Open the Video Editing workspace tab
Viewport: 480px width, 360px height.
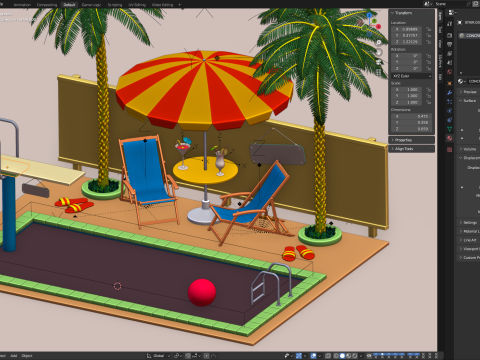(x=162, y=5)
